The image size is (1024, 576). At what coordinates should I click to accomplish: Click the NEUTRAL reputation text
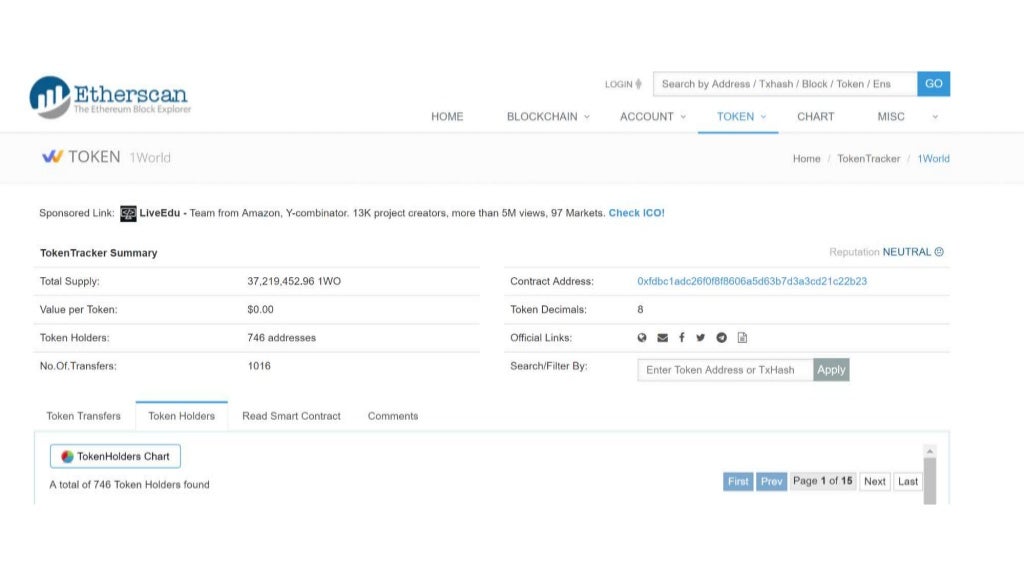[x=906, y=252]
